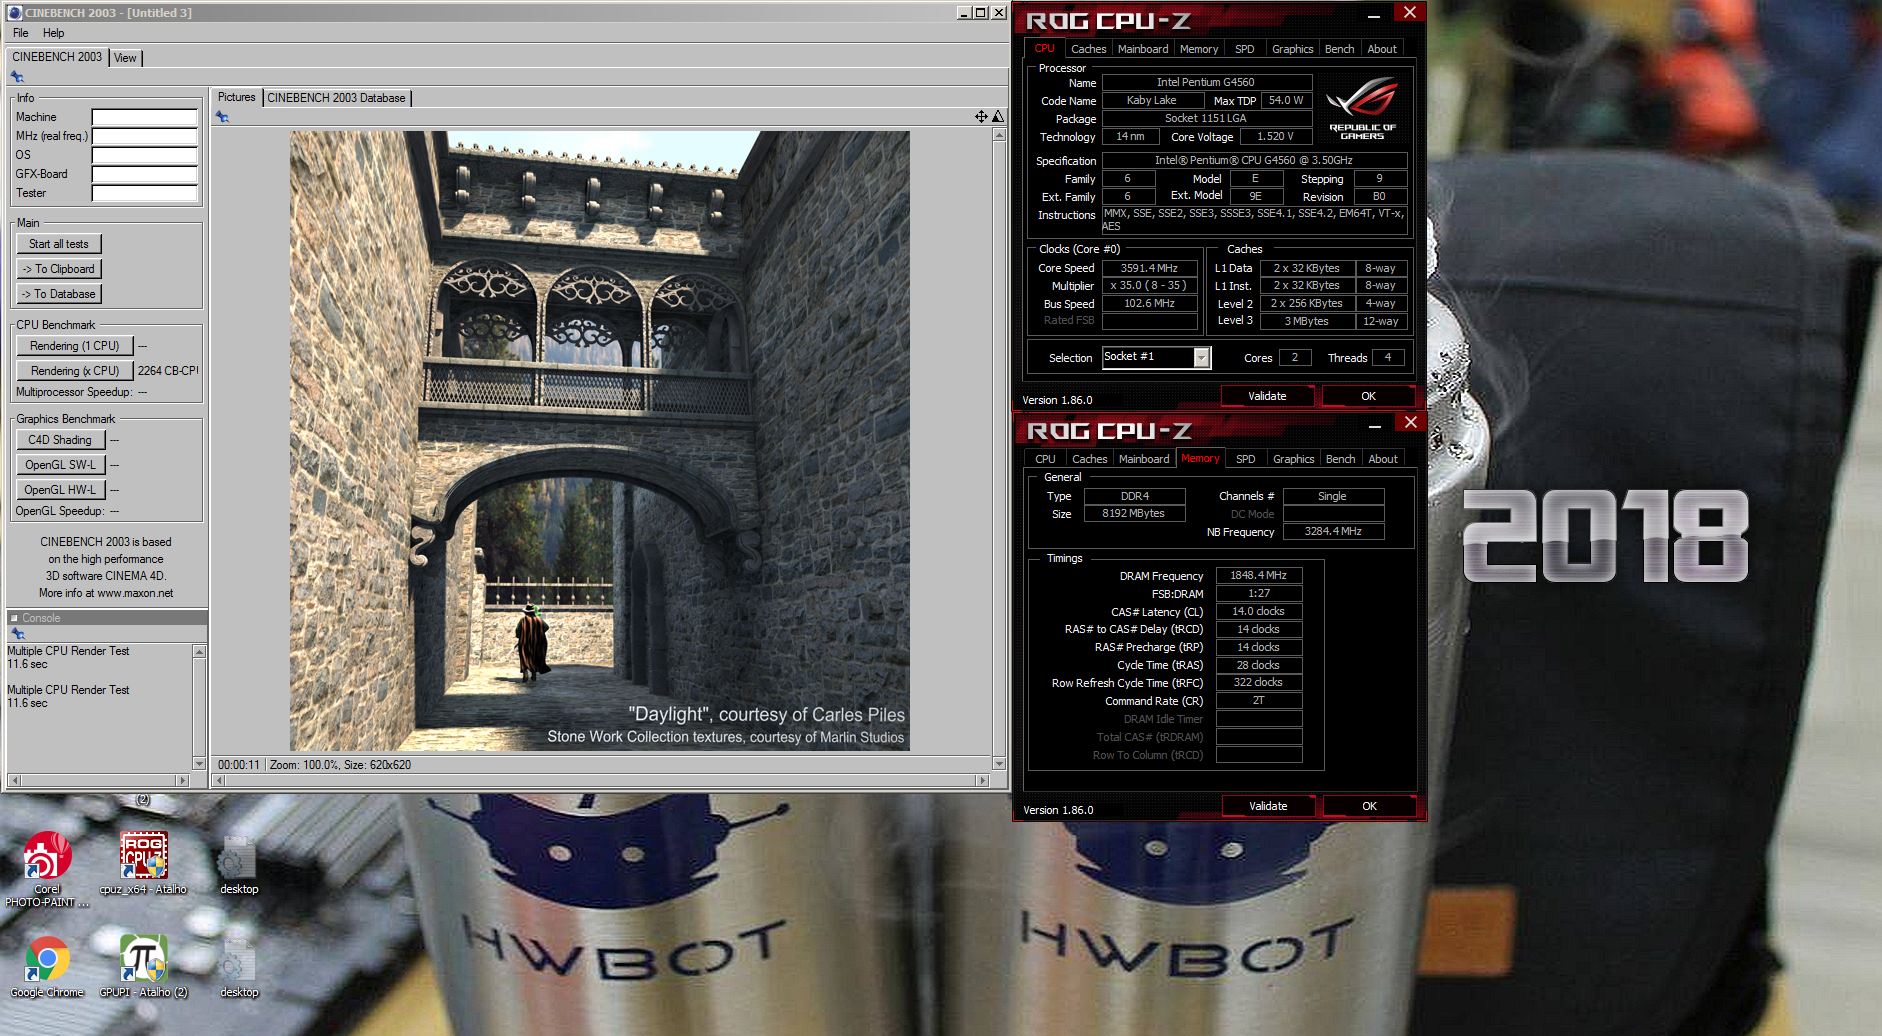Run Rendering (x CPU) benchmark
Viewport: 1882px width, 1036px height.
tap(74, 371)
